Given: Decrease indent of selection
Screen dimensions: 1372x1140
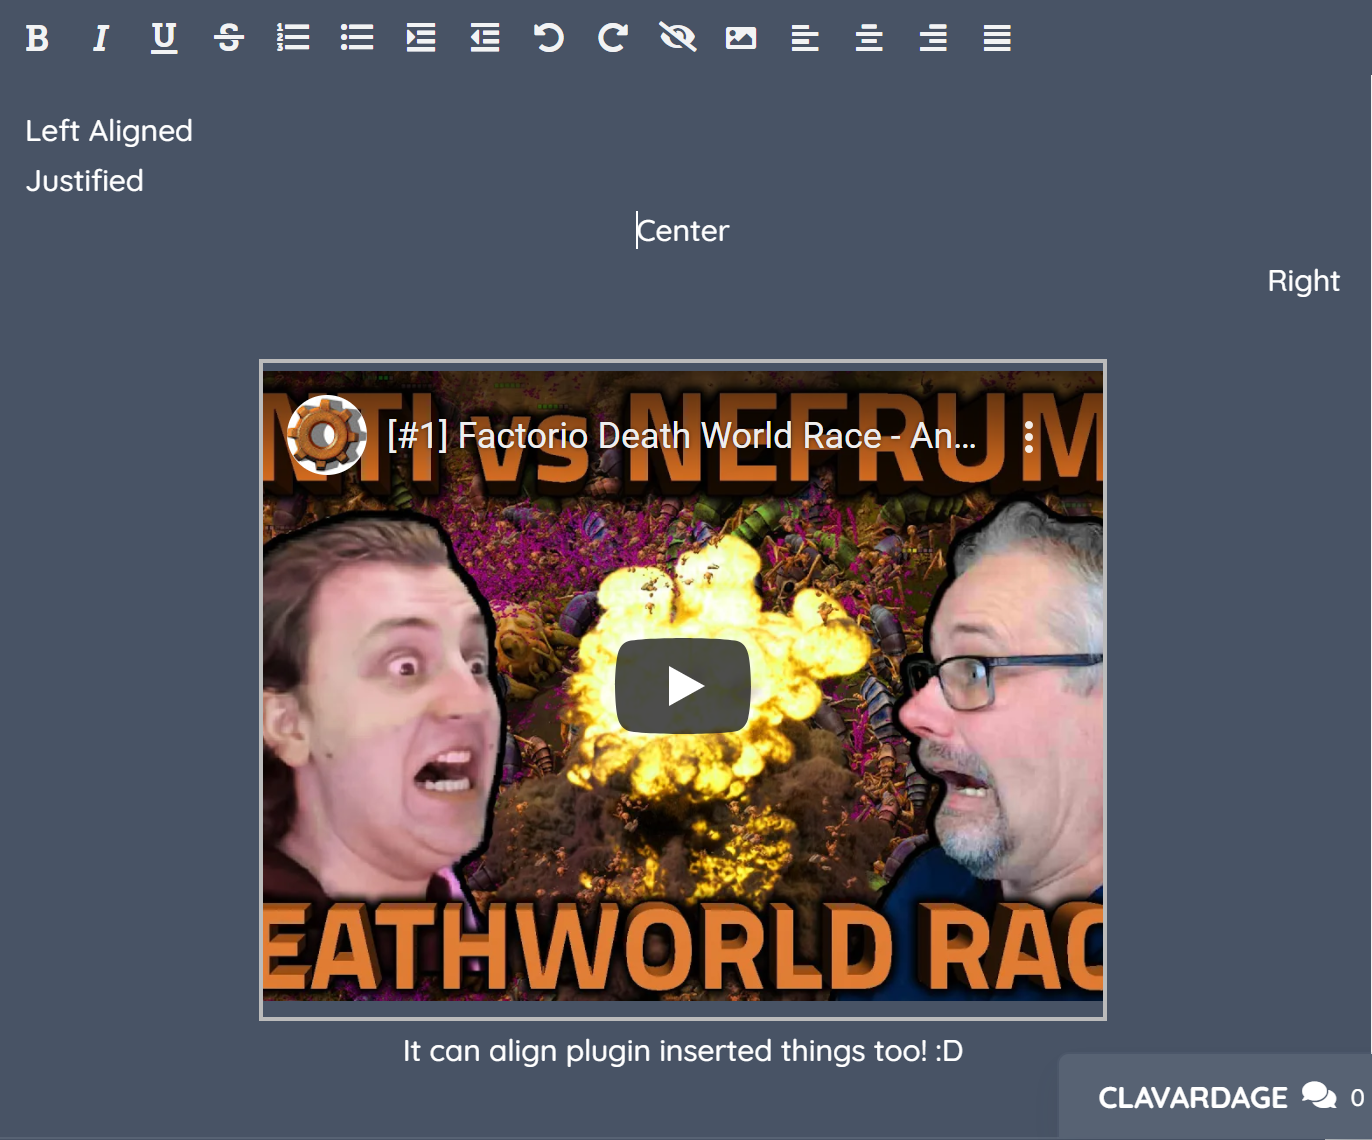Looking at the screenshot, I should (x=485, y=38).
